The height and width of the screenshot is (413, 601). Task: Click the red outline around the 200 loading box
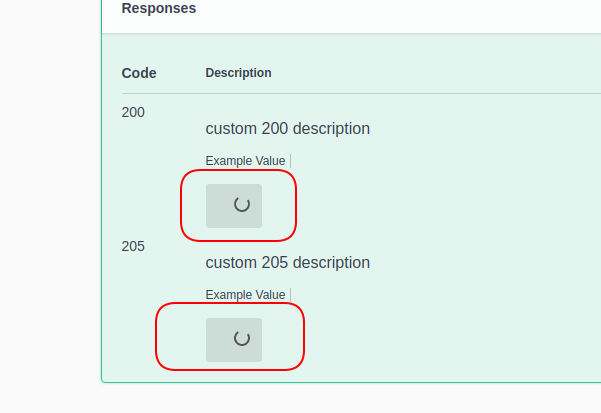(x=238, y=170)
